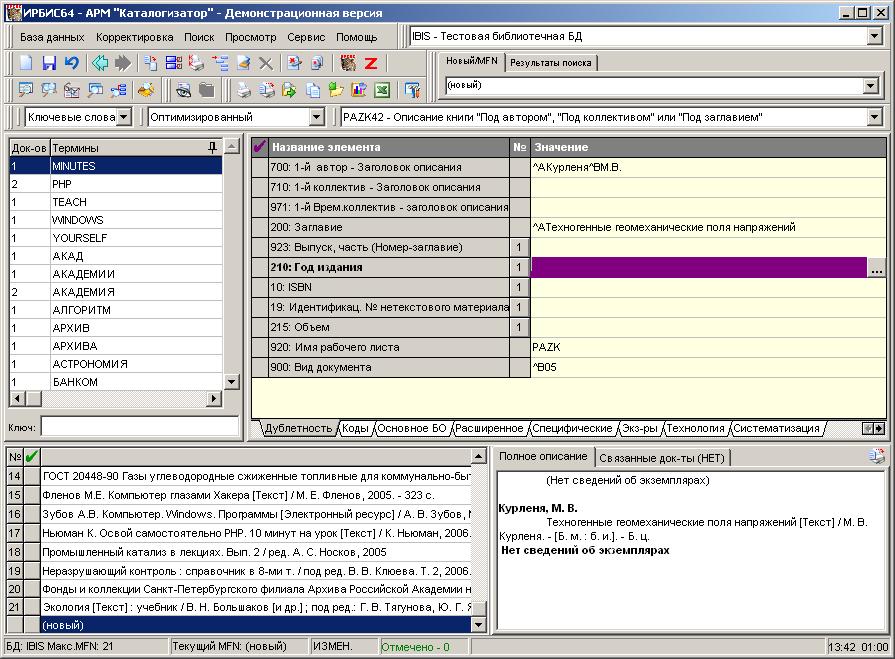Click the printer icon in second toolbar row
Viewport: 895px width, 659px height.
pos(242,90)
